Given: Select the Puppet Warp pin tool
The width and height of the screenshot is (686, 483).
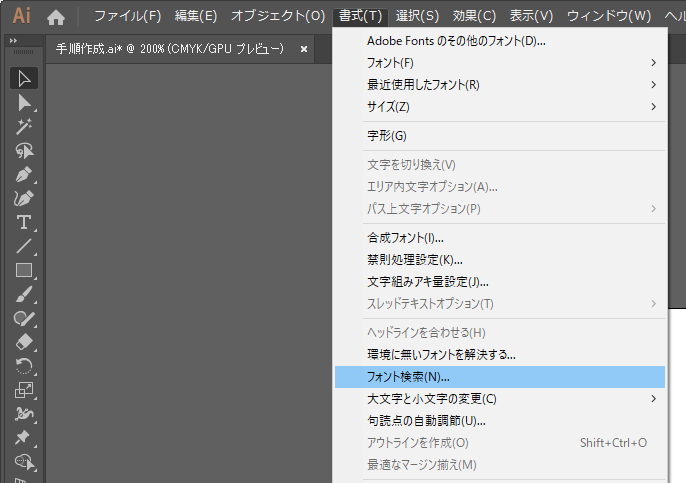Looking at the screenshot, I should (24, 437).
